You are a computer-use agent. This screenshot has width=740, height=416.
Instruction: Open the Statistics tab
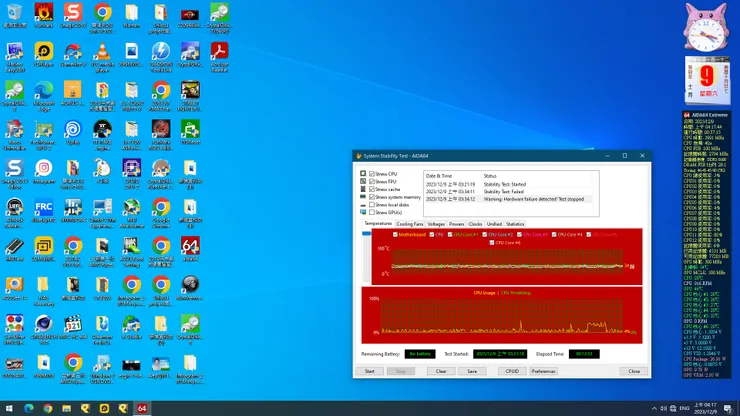pyautogui.click(x=515, y=224)
